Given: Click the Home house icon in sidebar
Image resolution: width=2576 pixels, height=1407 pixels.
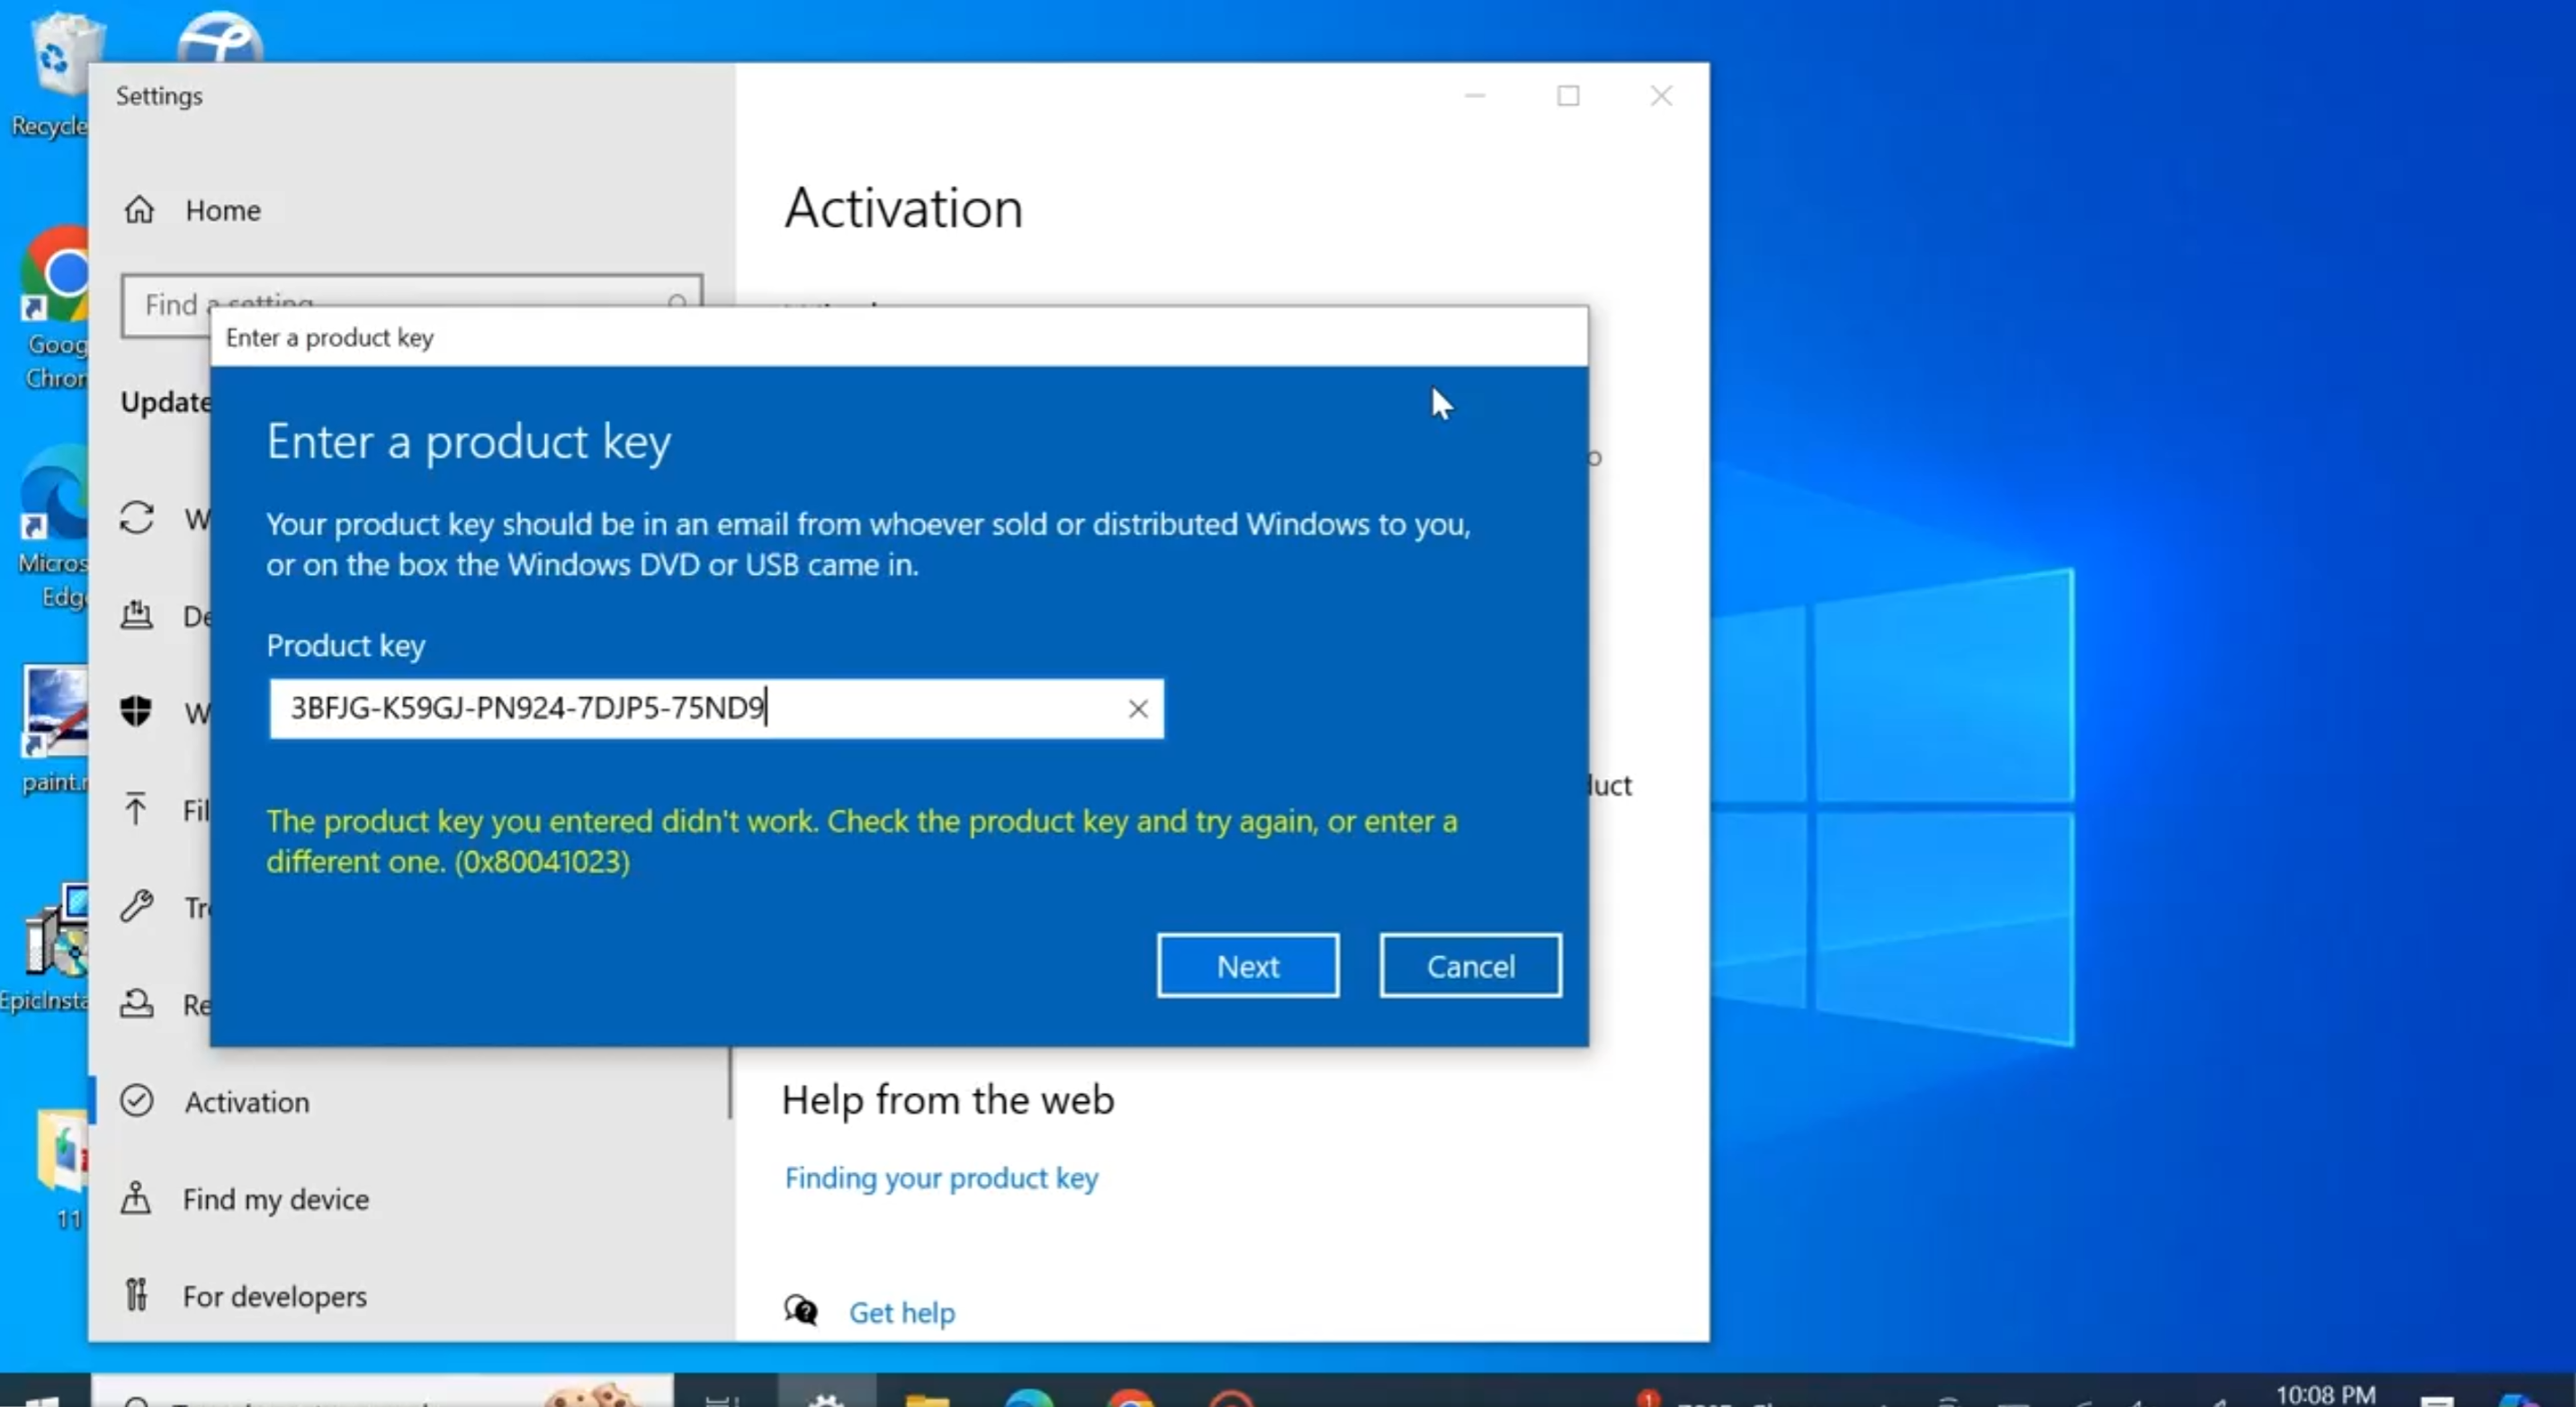Looking at the screenshot, I should [x=139, y=209].
